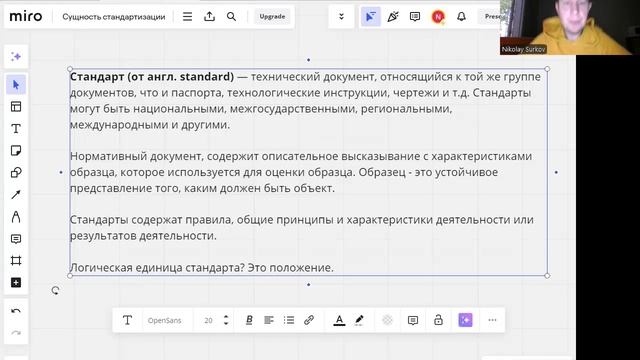Viewport: 640px width, 360px height.
Task: Open Miro AI purple sparkle button
Action: point(465,320)
